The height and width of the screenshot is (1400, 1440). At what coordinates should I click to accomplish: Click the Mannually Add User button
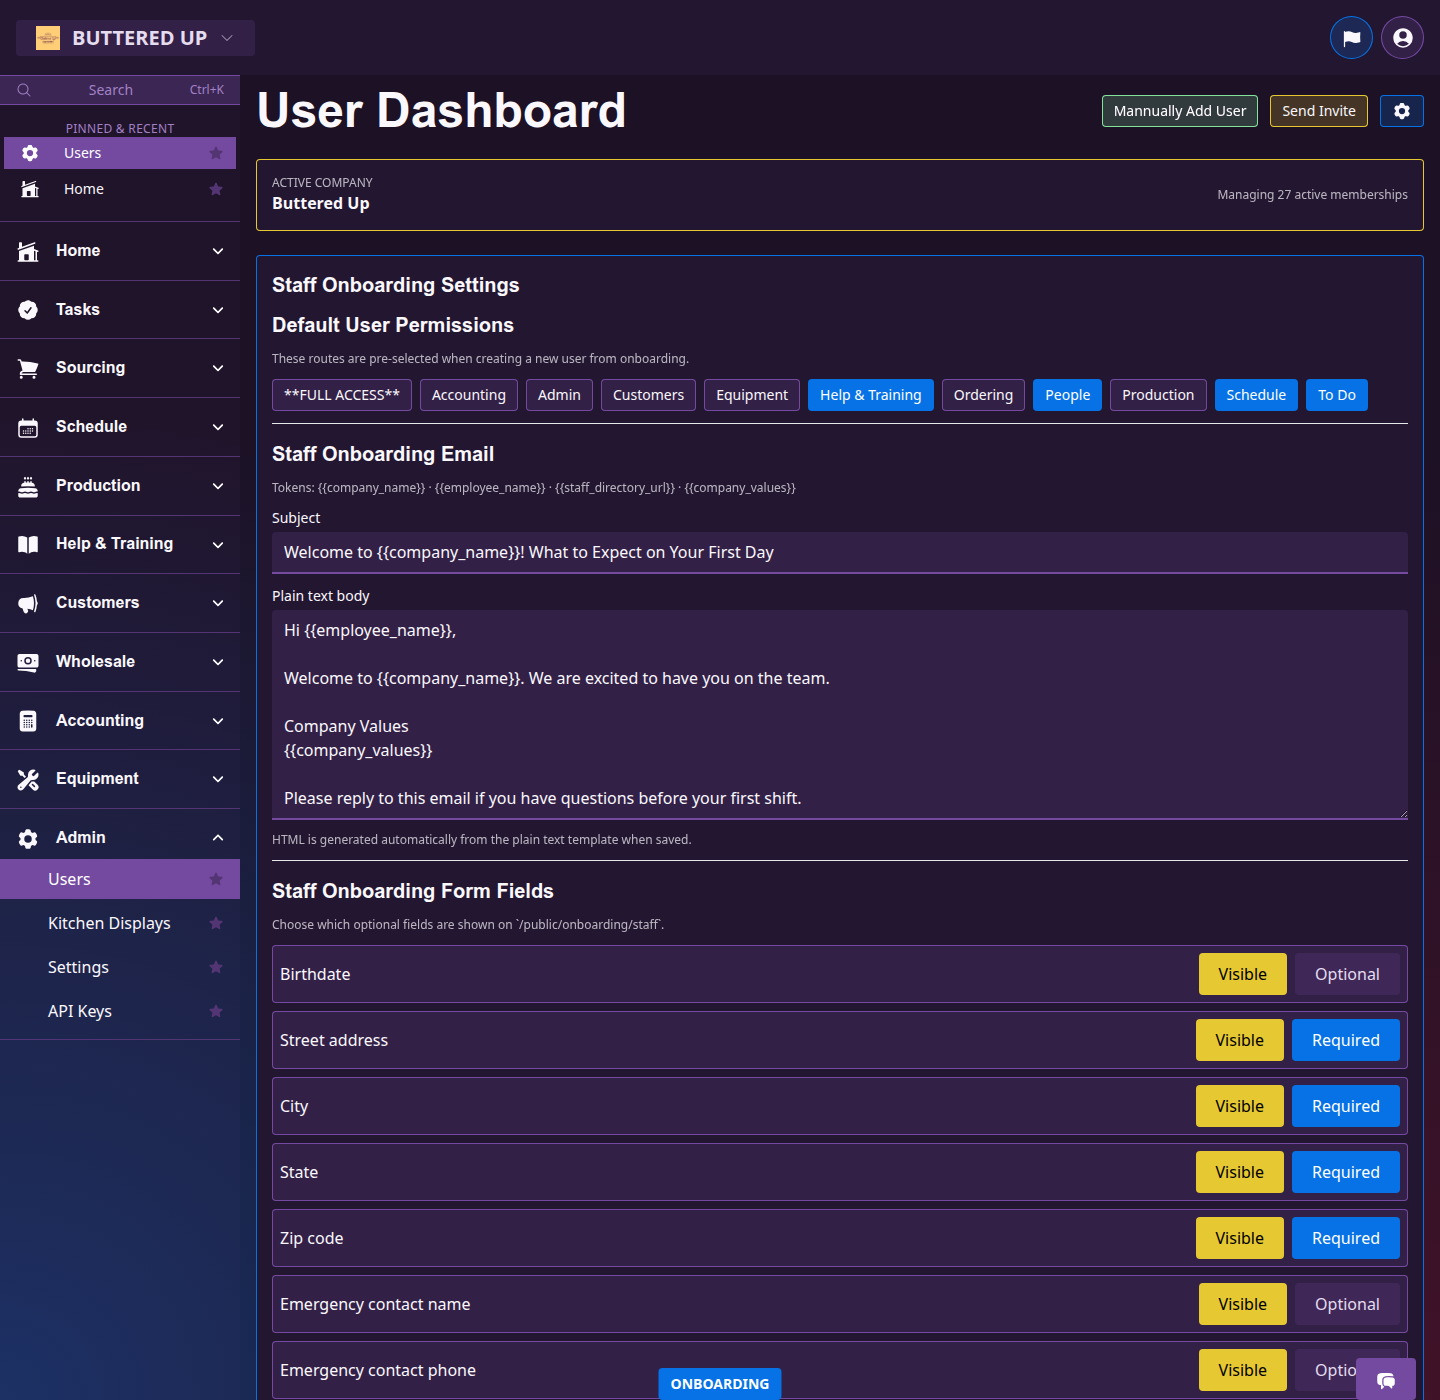pyautogui.click(x=1179, y=111)
